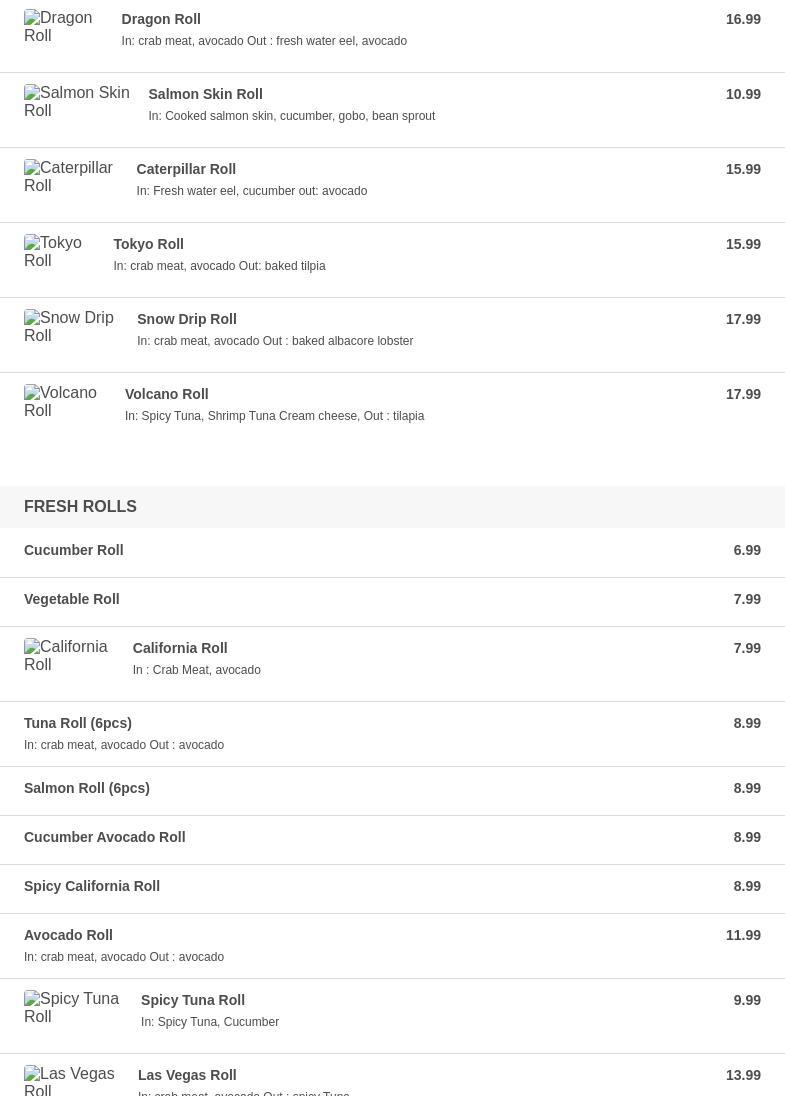Image resolution: width=785 pixels, height=1096 pixels.
Task: Click the Volcano Roll image thumbnail
Action: (x=66, y=402)
